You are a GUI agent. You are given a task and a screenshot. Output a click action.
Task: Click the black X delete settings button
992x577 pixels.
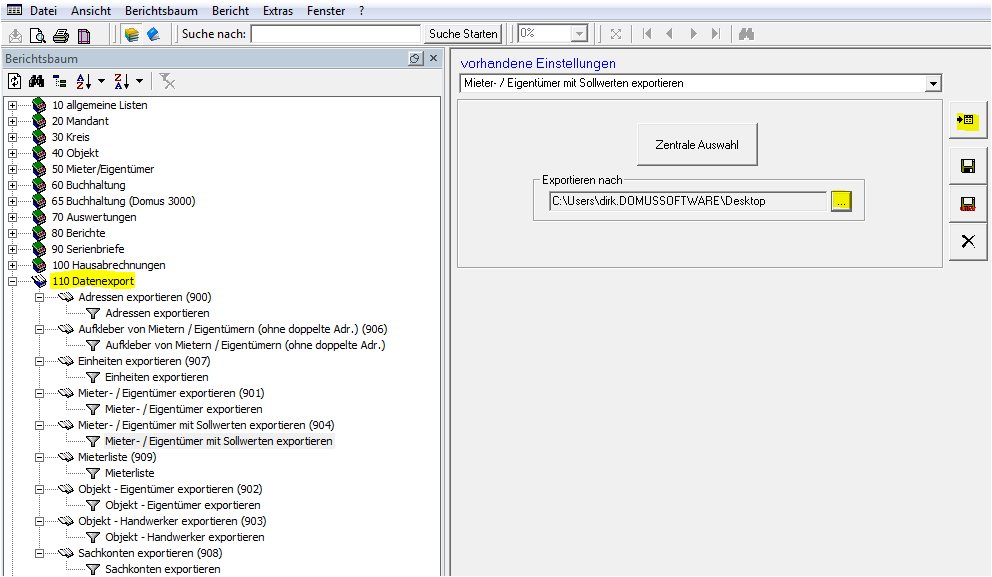tap(967, 241)
